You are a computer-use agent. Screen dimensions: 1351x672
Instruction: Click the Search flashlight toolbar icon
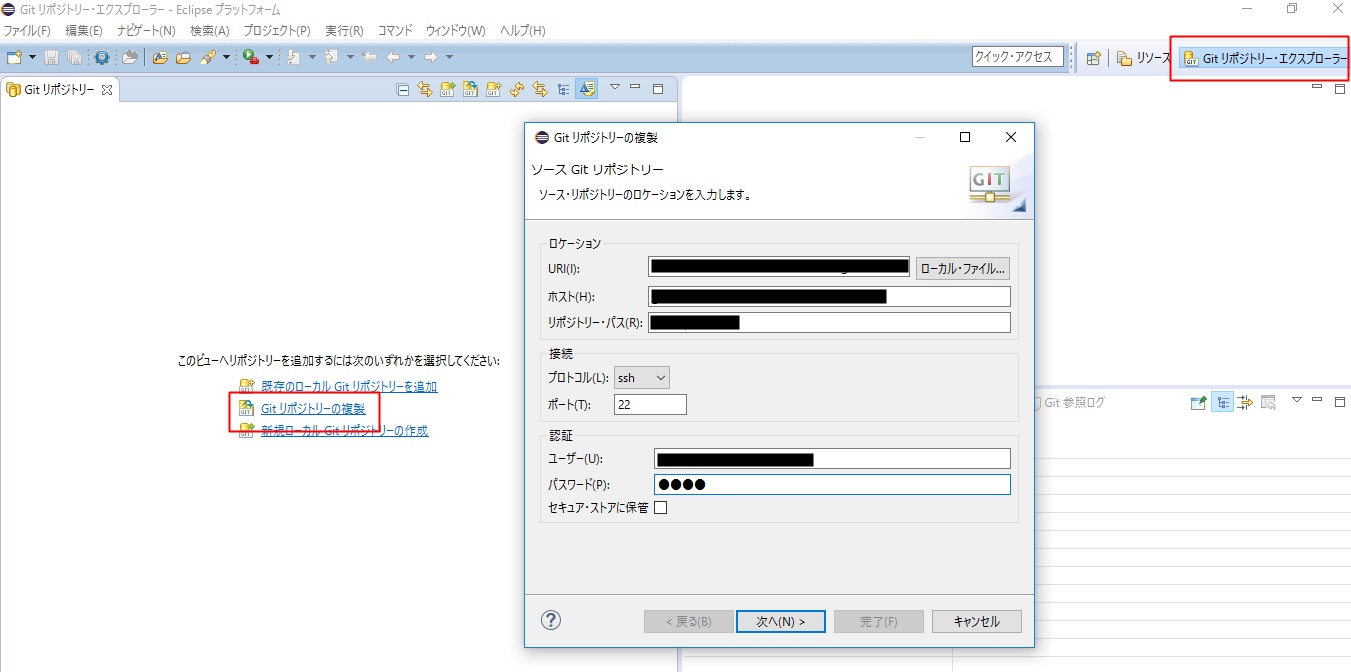click(x=208, y=58)
